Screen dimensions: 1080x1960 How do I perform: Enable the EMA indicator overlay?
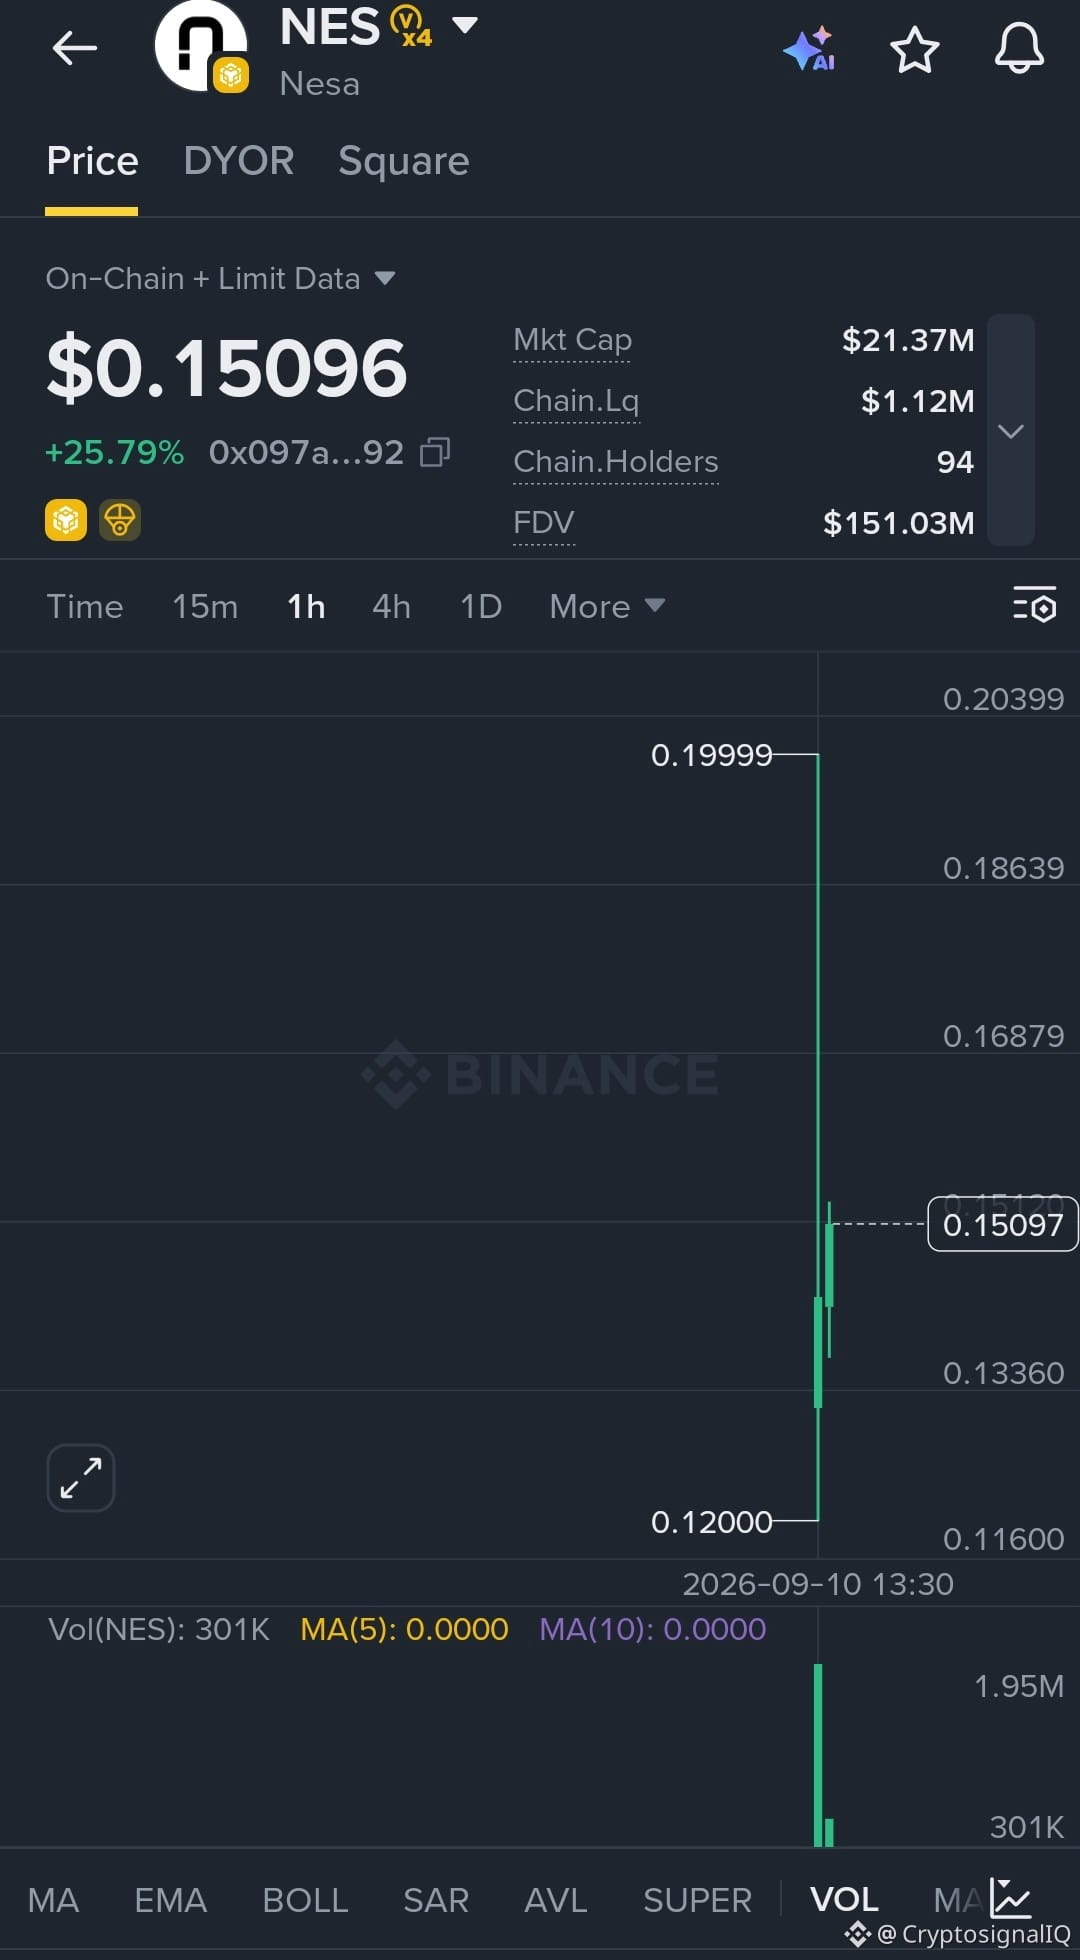(171, 1899)
